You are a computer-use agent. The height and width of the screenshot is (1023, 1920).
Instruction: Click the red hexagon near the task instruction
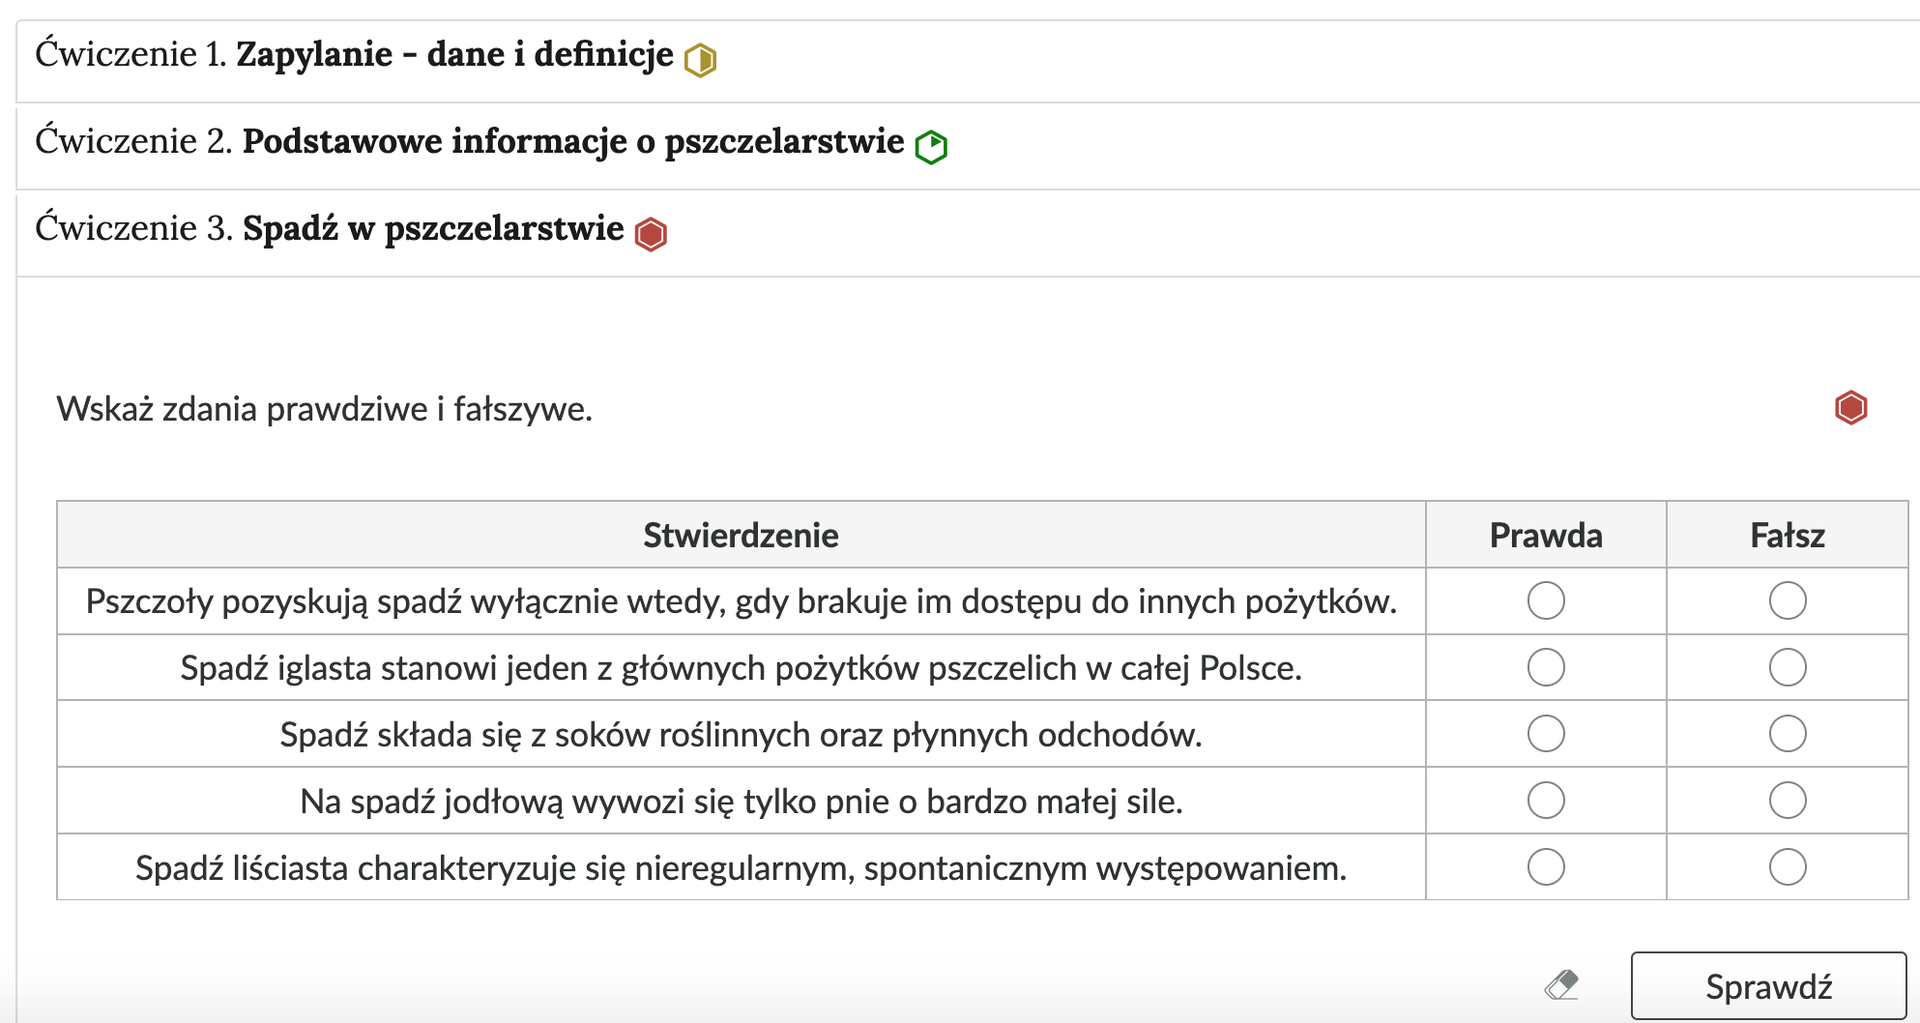click(1850, 408)
